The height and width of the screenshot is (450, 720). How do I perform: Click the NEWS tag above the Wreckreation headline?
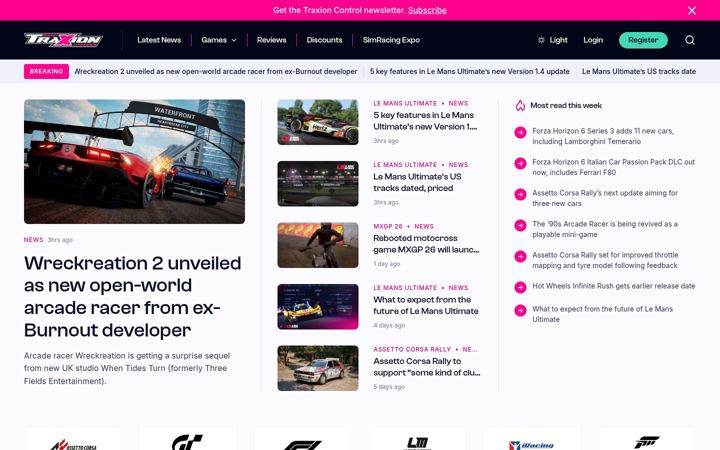[x=34, y=240]
